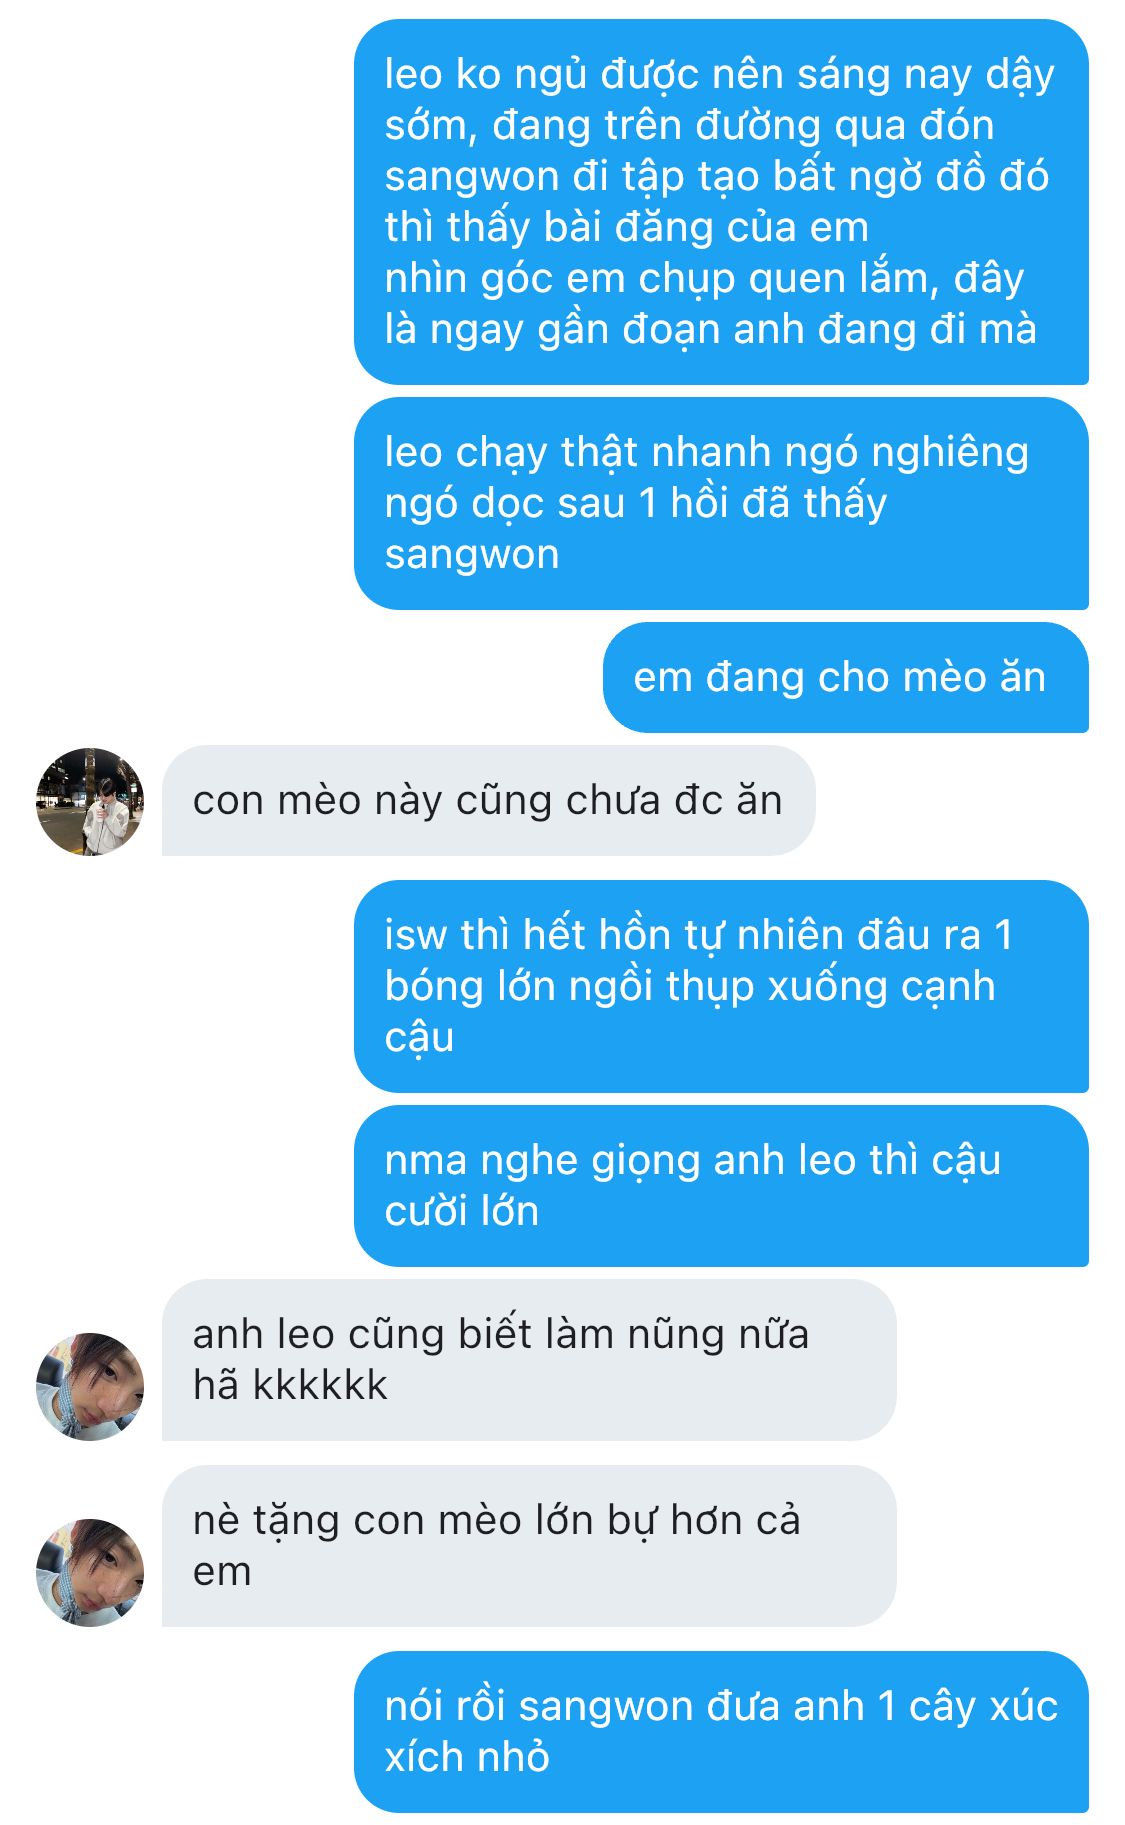The image size is (1125, 1825).
Task: Tap avatar beside "nè tặng con mèo" message
Action: (90, 1572)
